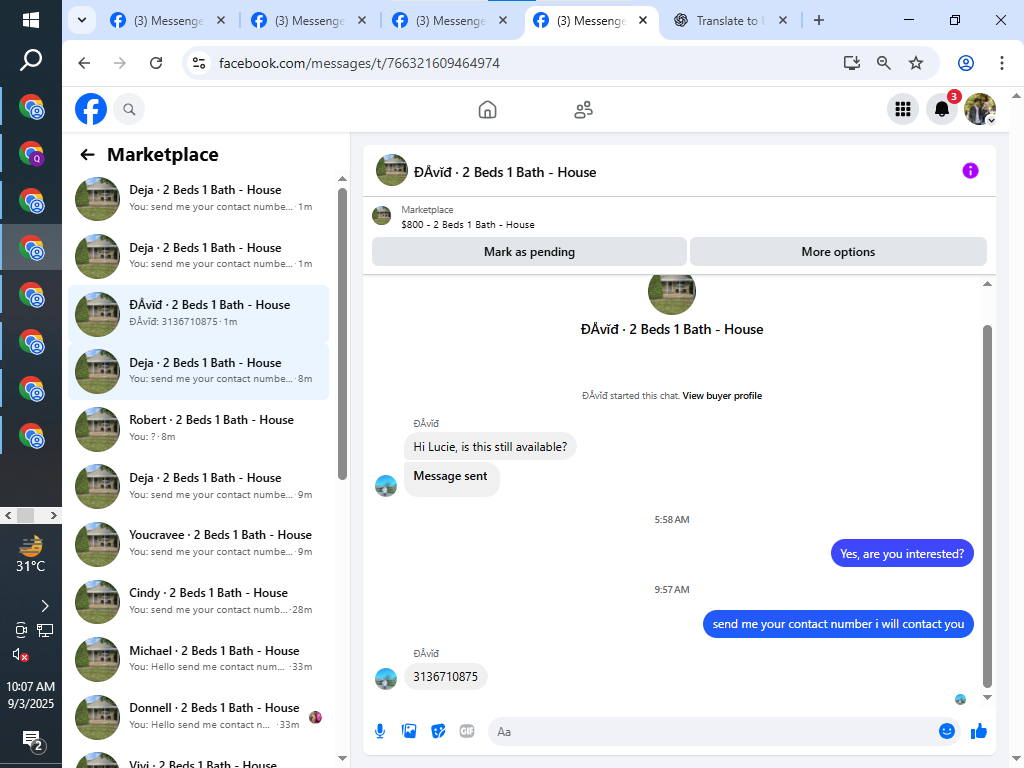Open the Donnell conversation
This screenshot has height=768, width=1024.
click(199, 716)
